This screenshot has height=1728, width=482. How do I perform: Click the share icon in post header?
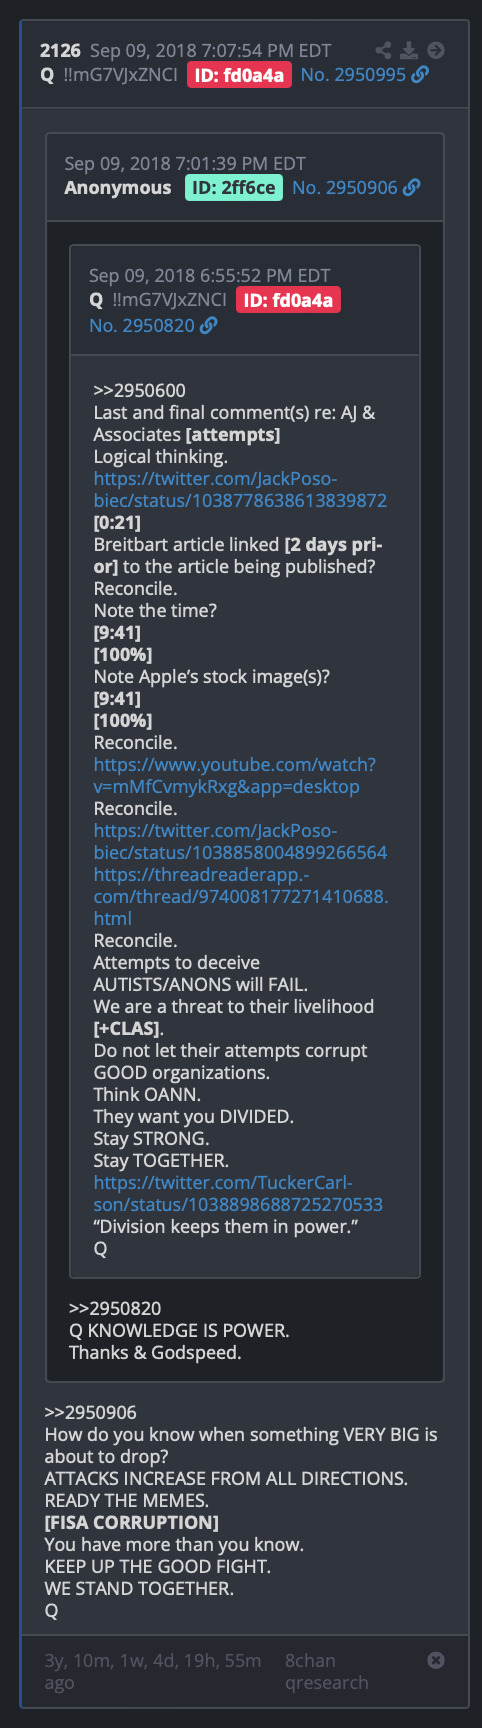(383, 50)
